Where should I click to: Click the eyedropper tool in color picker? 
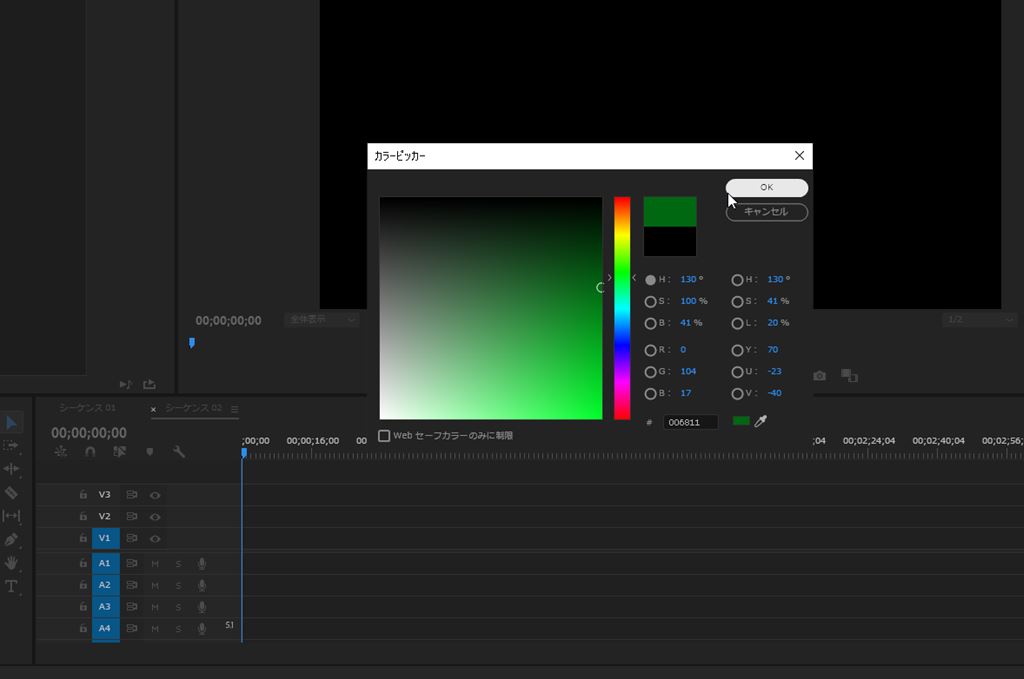point(760,422)
